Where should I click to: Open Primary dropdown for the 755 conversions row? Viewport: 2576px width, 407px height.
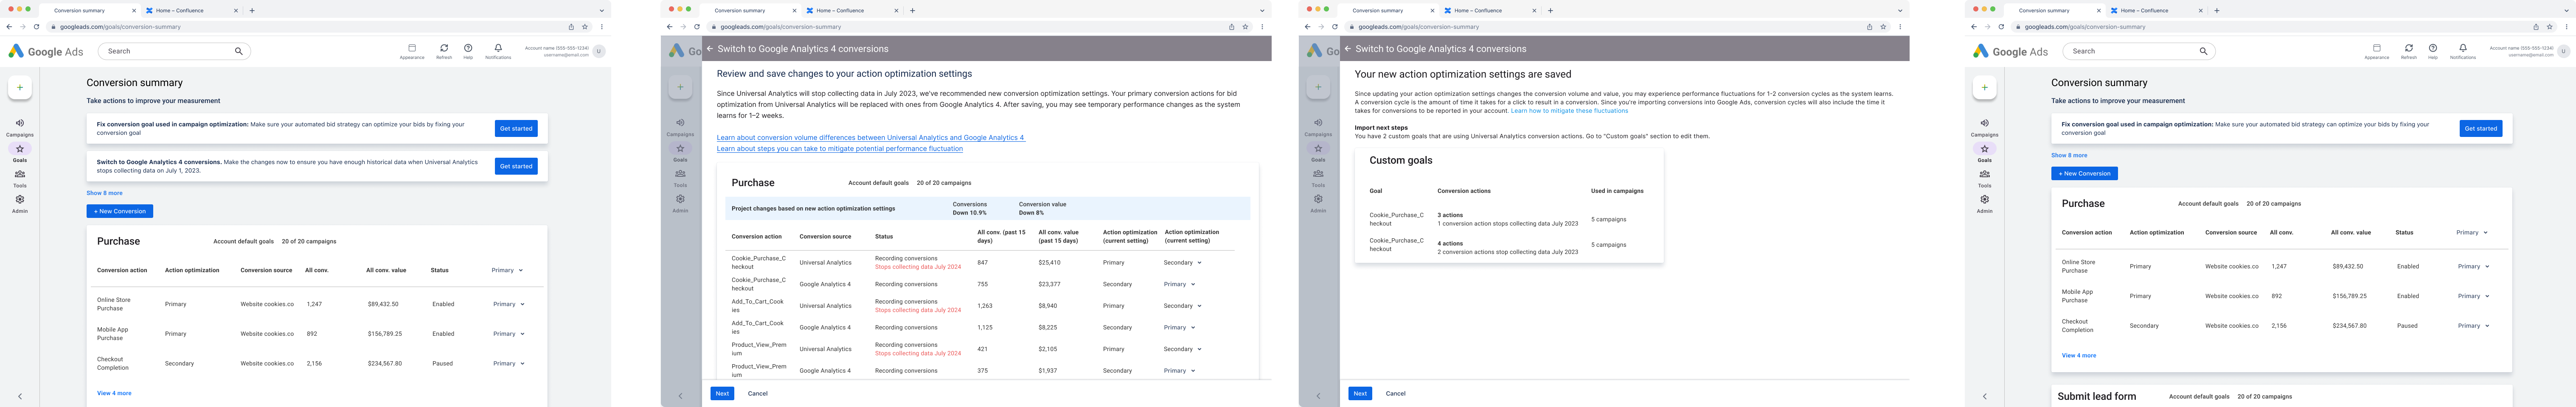coord(1179,284)
